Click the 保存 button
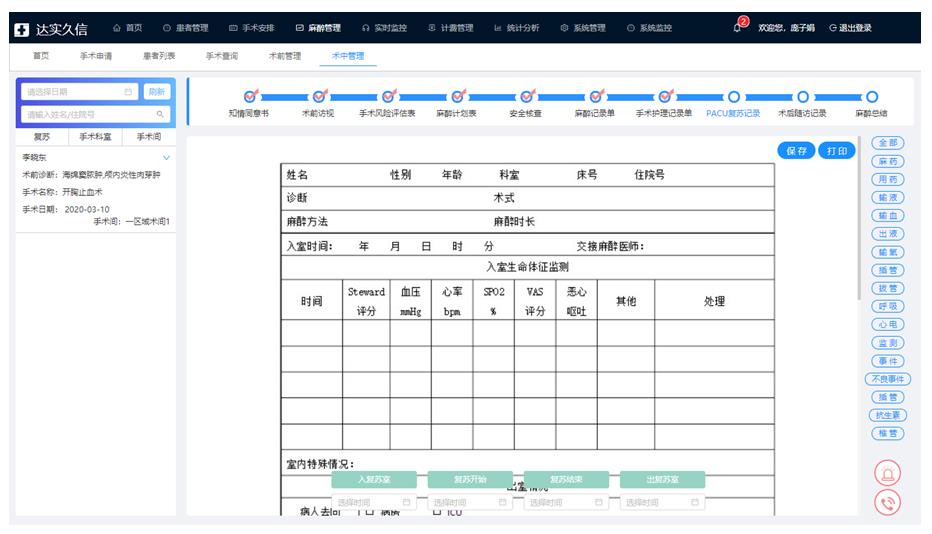Image resolution: width=932 pixels, height=534 pixels. coord(796,151)
